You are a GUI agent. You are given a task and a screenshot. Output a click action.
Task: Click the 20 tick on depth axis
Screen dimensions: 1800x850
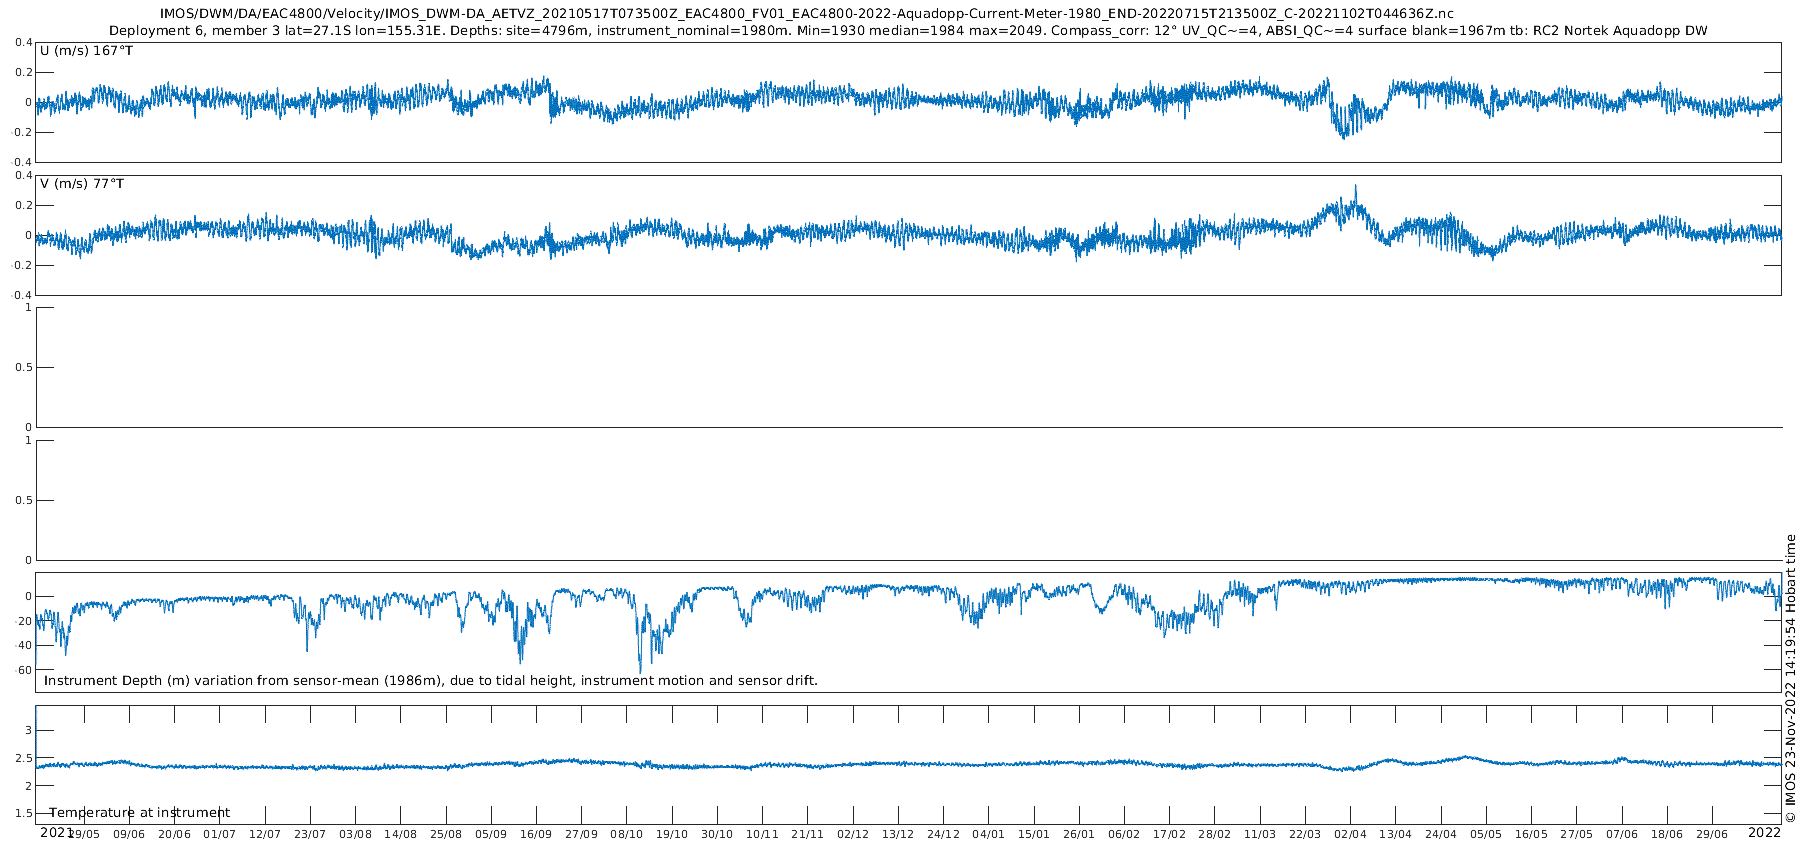(x=25, y=621)
